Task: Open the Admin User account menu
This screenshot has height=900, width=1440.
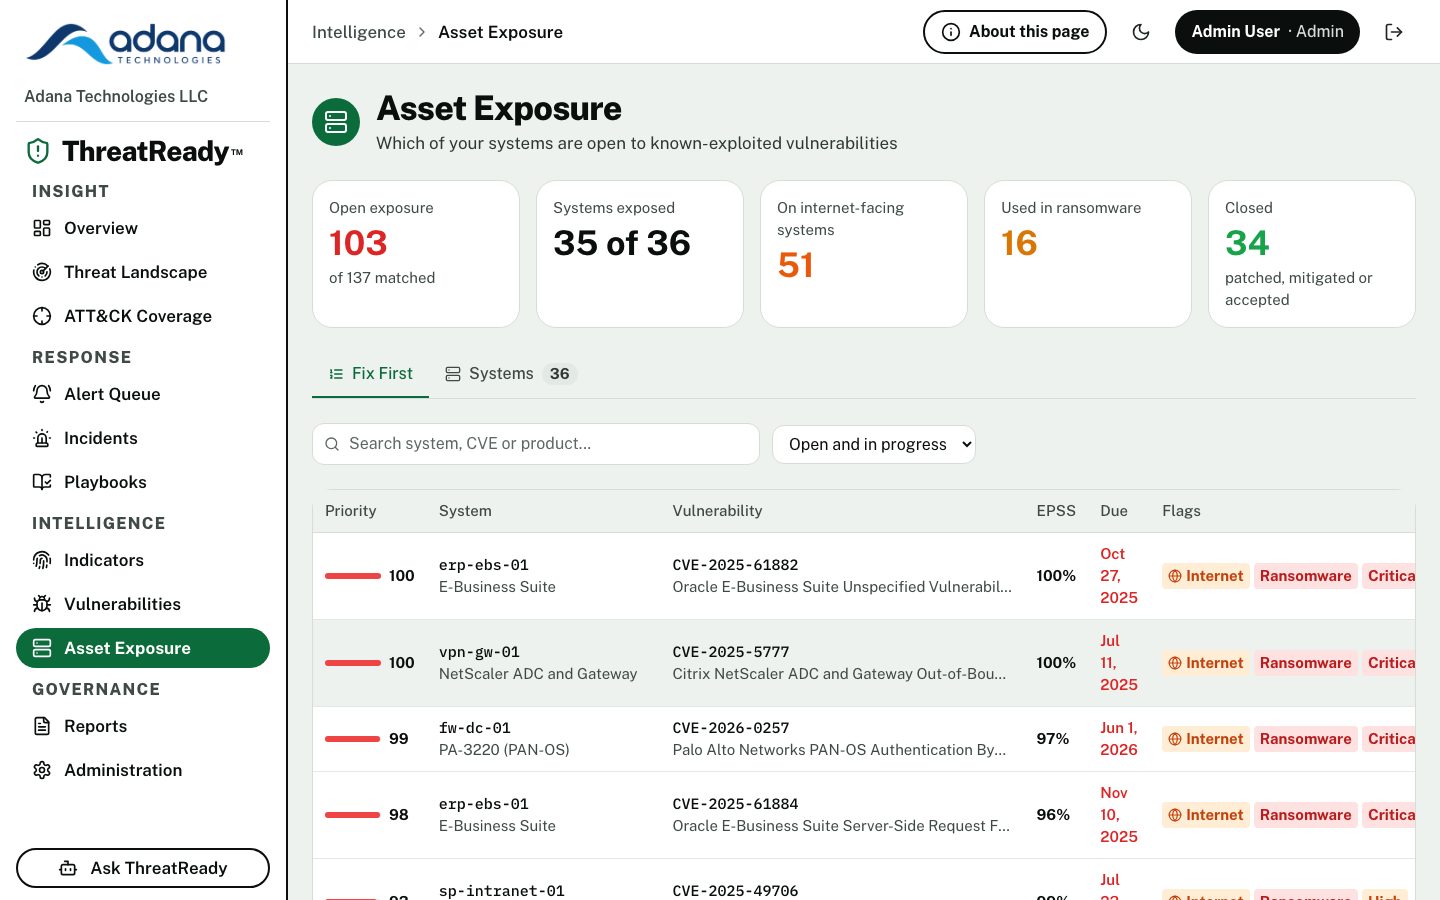Action: (1267, 32)
